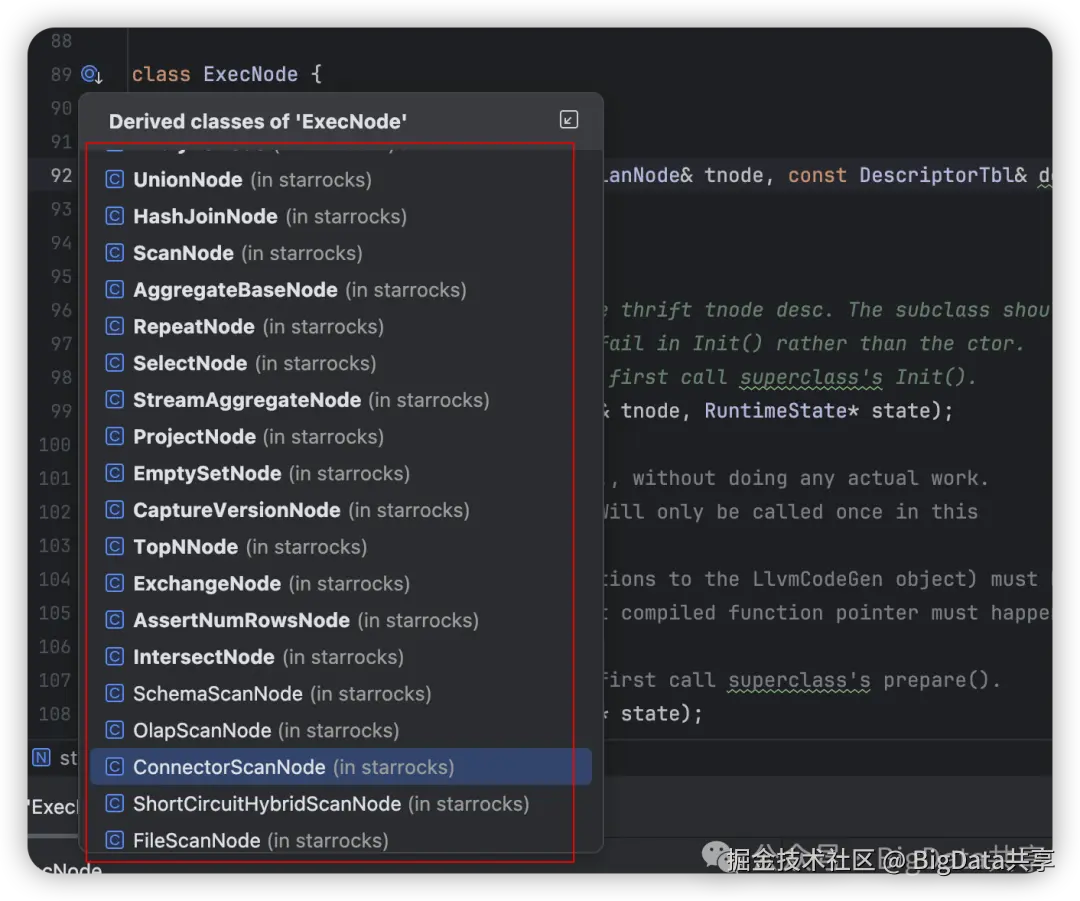Click the derived-classes gutter icon on line 89
1080x901 pixels.
pos(92,74)
